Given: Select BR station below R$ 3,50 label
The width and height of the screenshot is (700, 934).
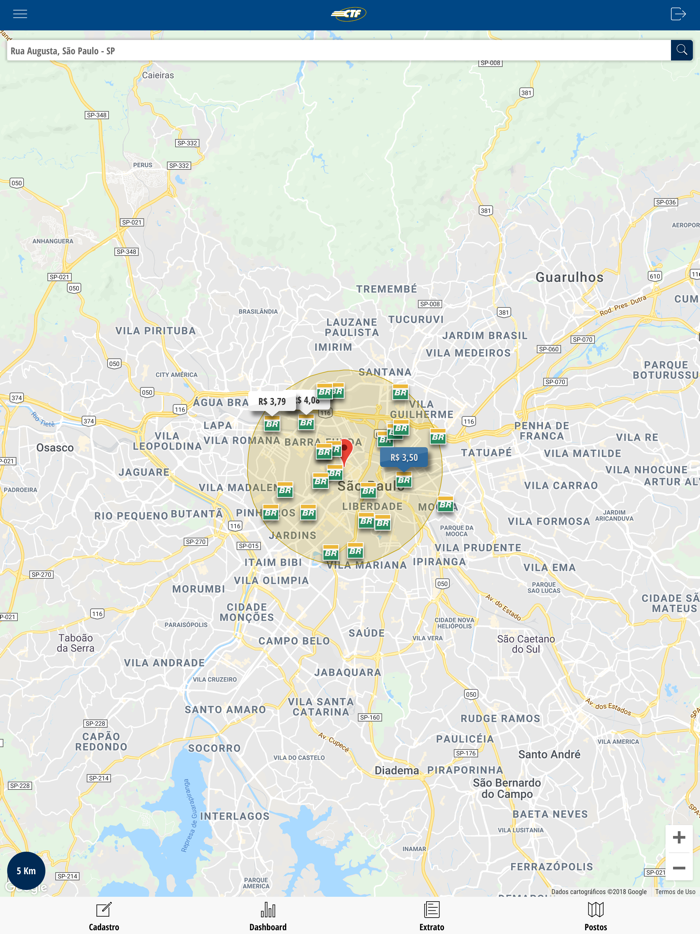Looking at the screenshot, I should (x=404, y=480).
